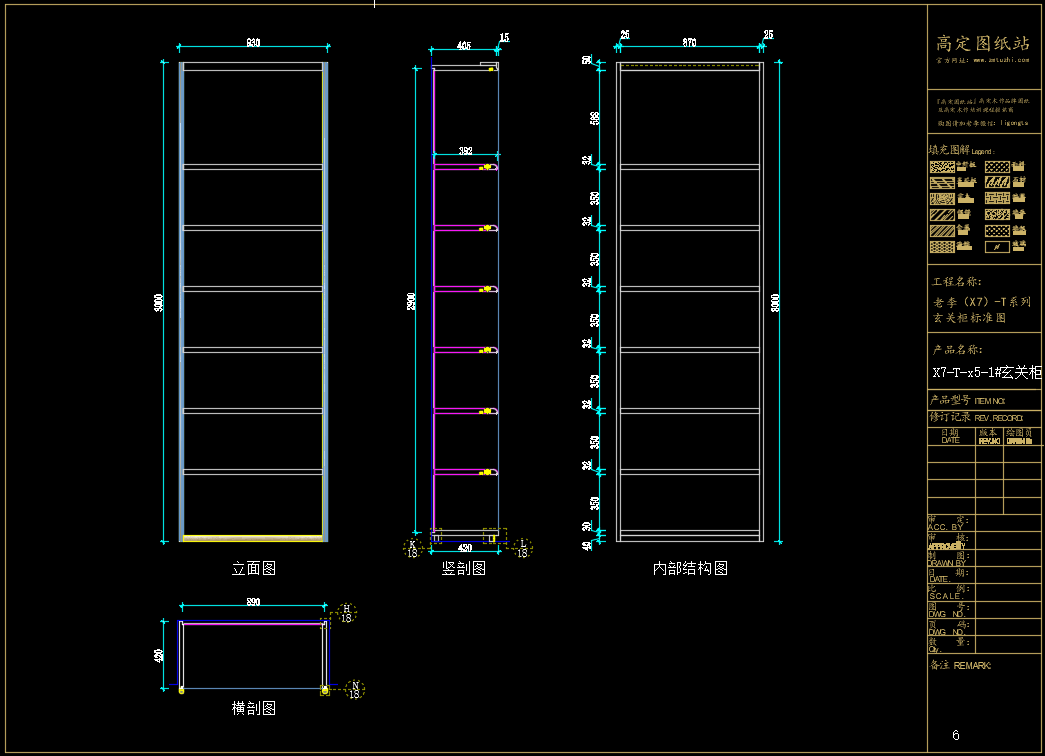The width and height of the screenshot is (1045, 756).
Task: Pick the top-right hatch pattern in legend
Action: click(996, 167)
